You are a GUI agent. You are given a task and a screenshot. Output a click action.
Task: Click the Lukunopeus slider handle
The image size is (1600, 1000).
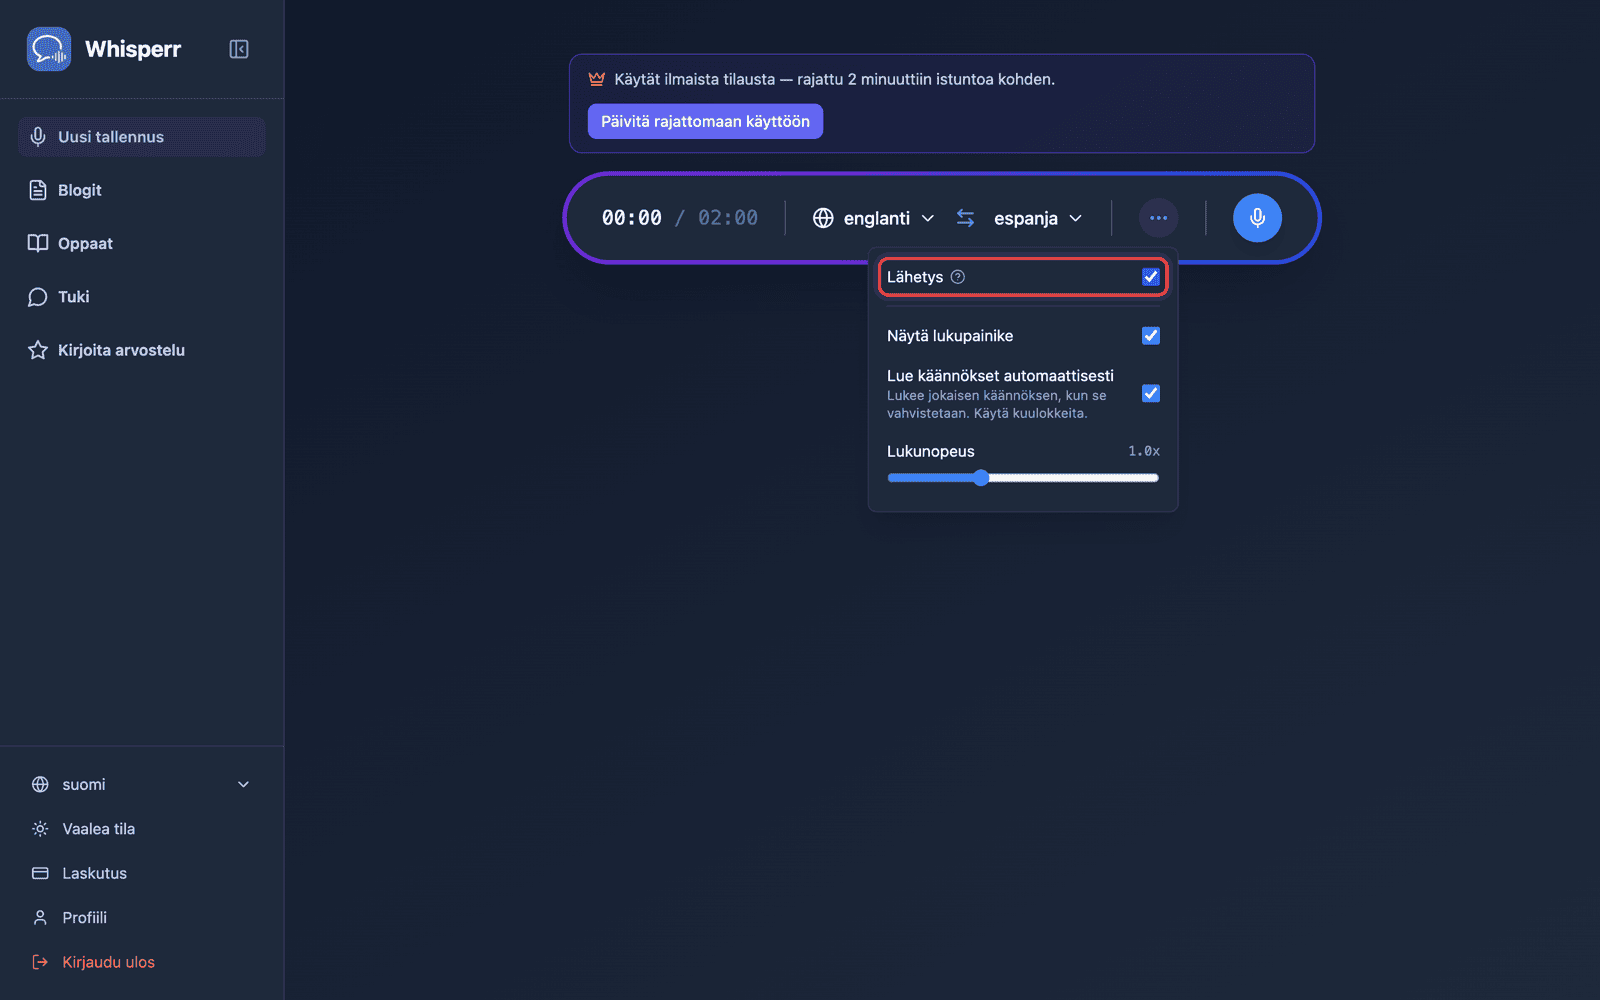pos(981,478)
